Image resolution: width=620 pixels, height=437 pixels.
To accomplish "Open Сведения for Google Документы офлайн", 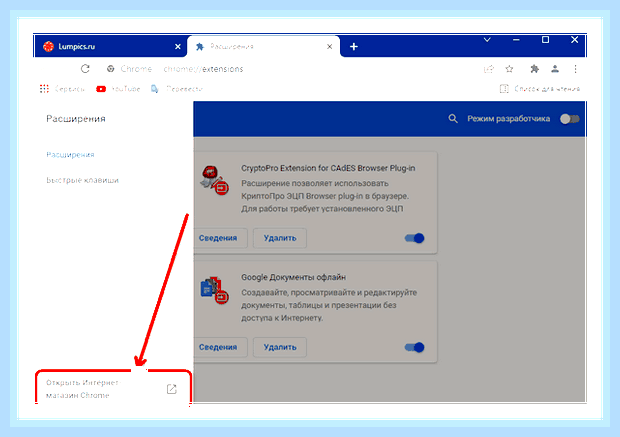I will (x=218, y=347).
